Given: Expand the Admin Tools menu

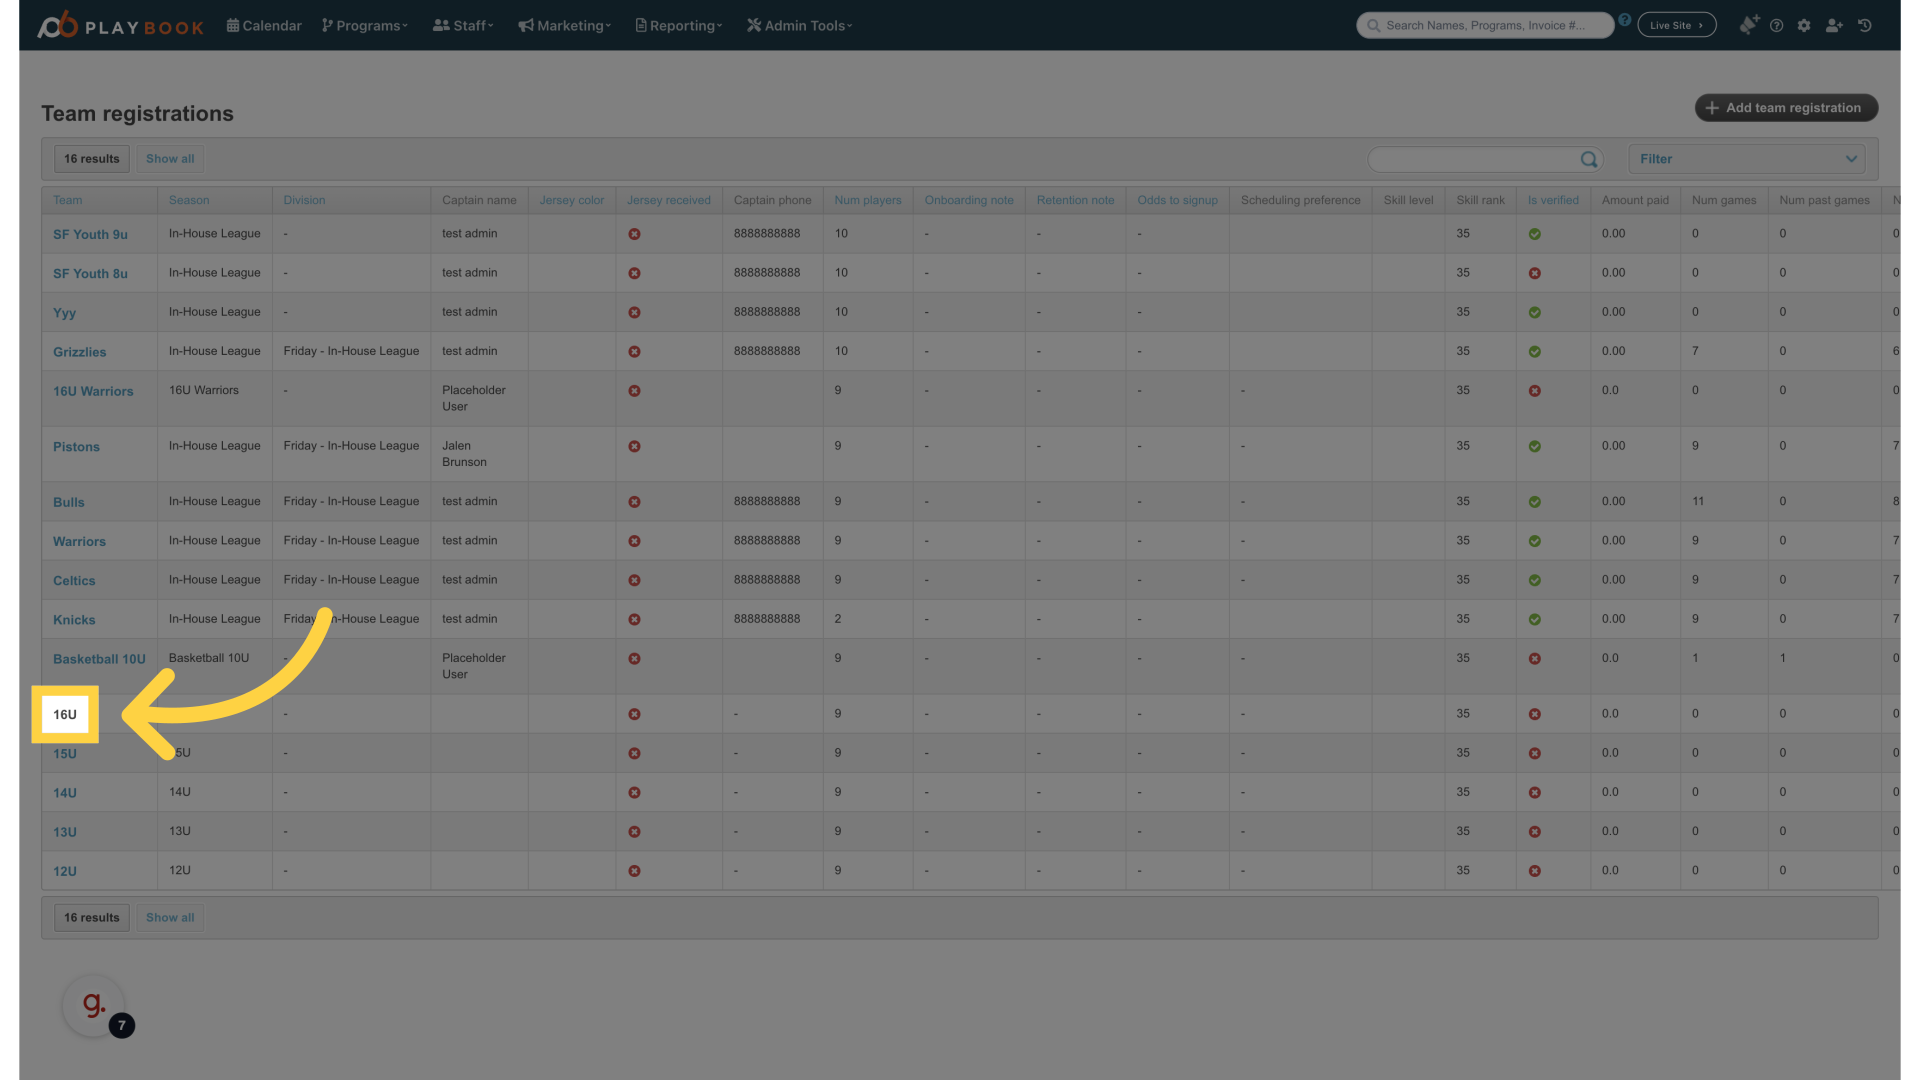Looking at the screenshot, I should tap(800, 26).
